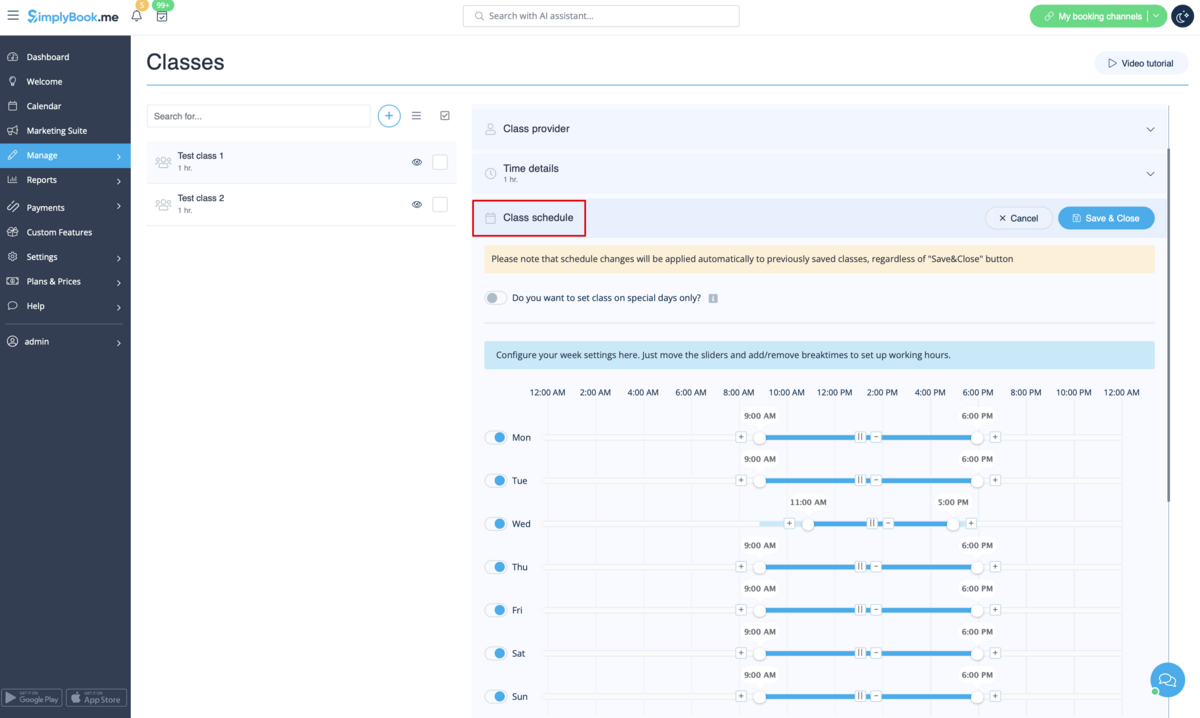The height and width of the screenshot is (718, 1200).
Task: Click Monday's 9:00 AM start slider handle
Action: 760,437
